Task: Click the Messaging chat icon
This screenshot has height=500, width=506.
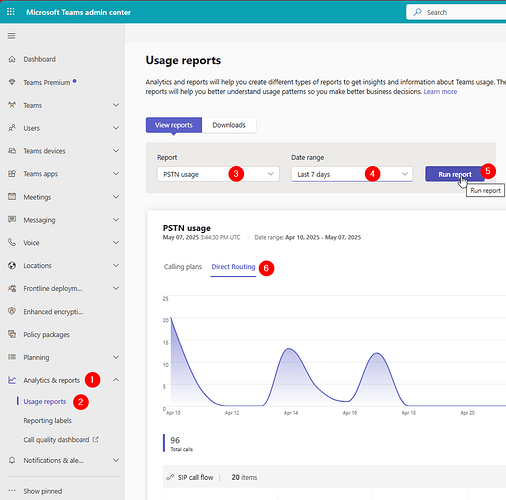Action: 12,220
